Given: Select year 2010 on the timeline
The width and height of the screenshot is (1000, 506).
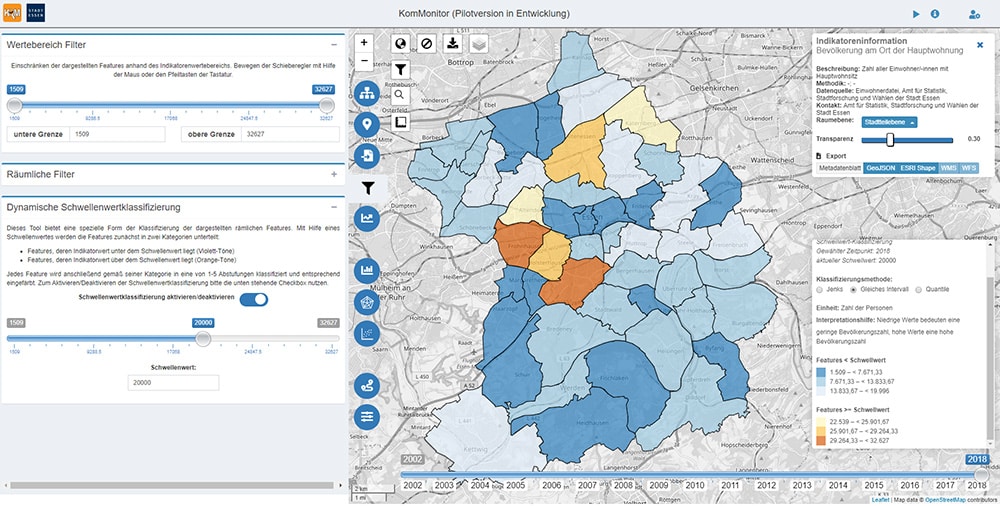Looking at the screenshot, I should 695,486.
